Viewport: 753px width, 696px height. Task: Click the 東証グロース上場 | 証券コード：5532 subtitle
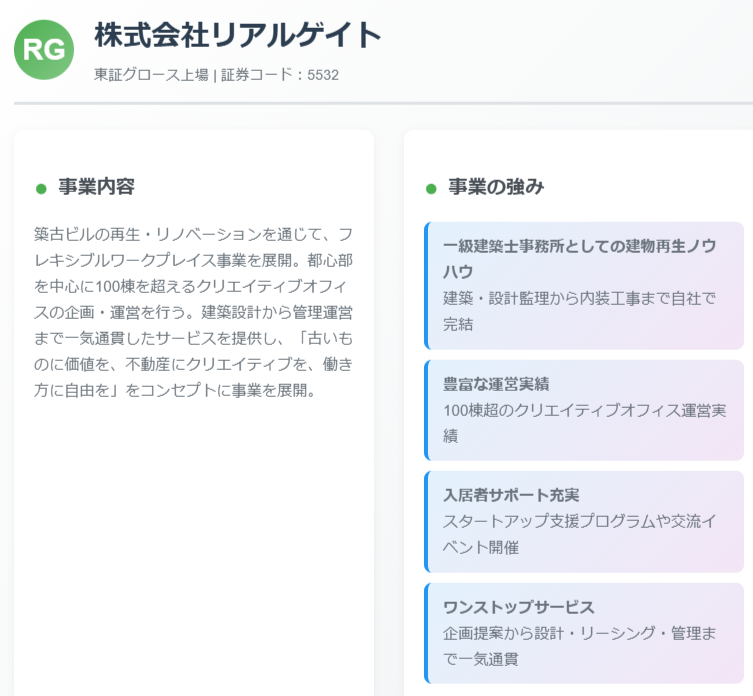pos(217,75)
